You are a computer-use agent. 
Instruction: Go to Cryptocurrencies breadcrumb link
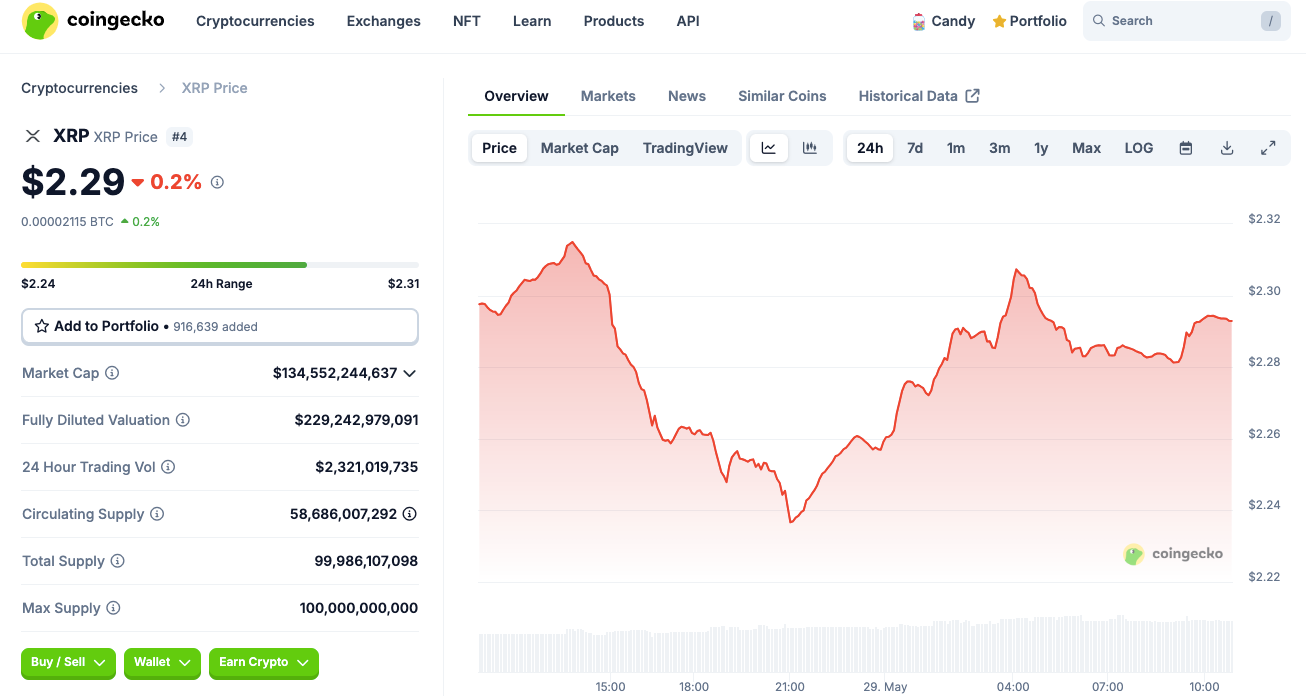pyautogui.click(x=79, y=88)
